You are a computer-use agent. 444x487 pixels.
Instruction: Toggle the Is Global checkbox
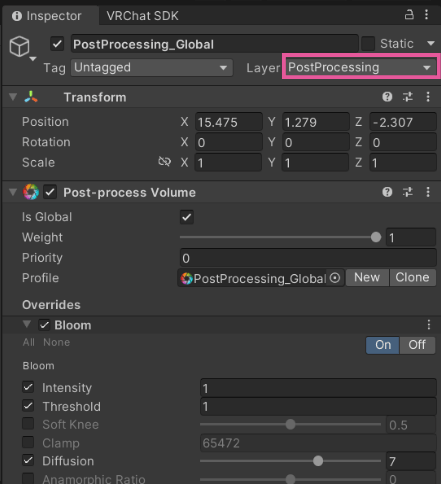(187, 217)
